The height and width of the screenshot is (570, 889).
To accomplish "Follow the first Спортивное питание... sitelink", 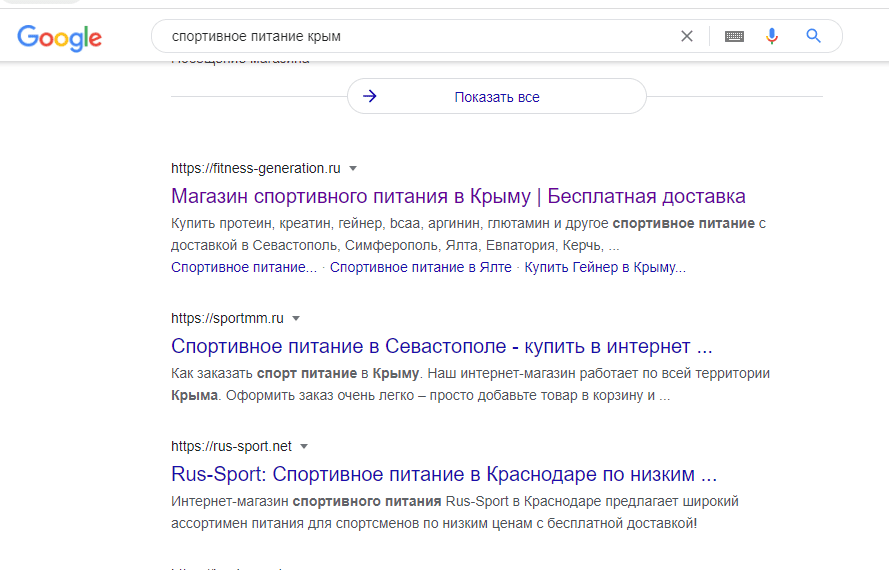I will 244,267.
